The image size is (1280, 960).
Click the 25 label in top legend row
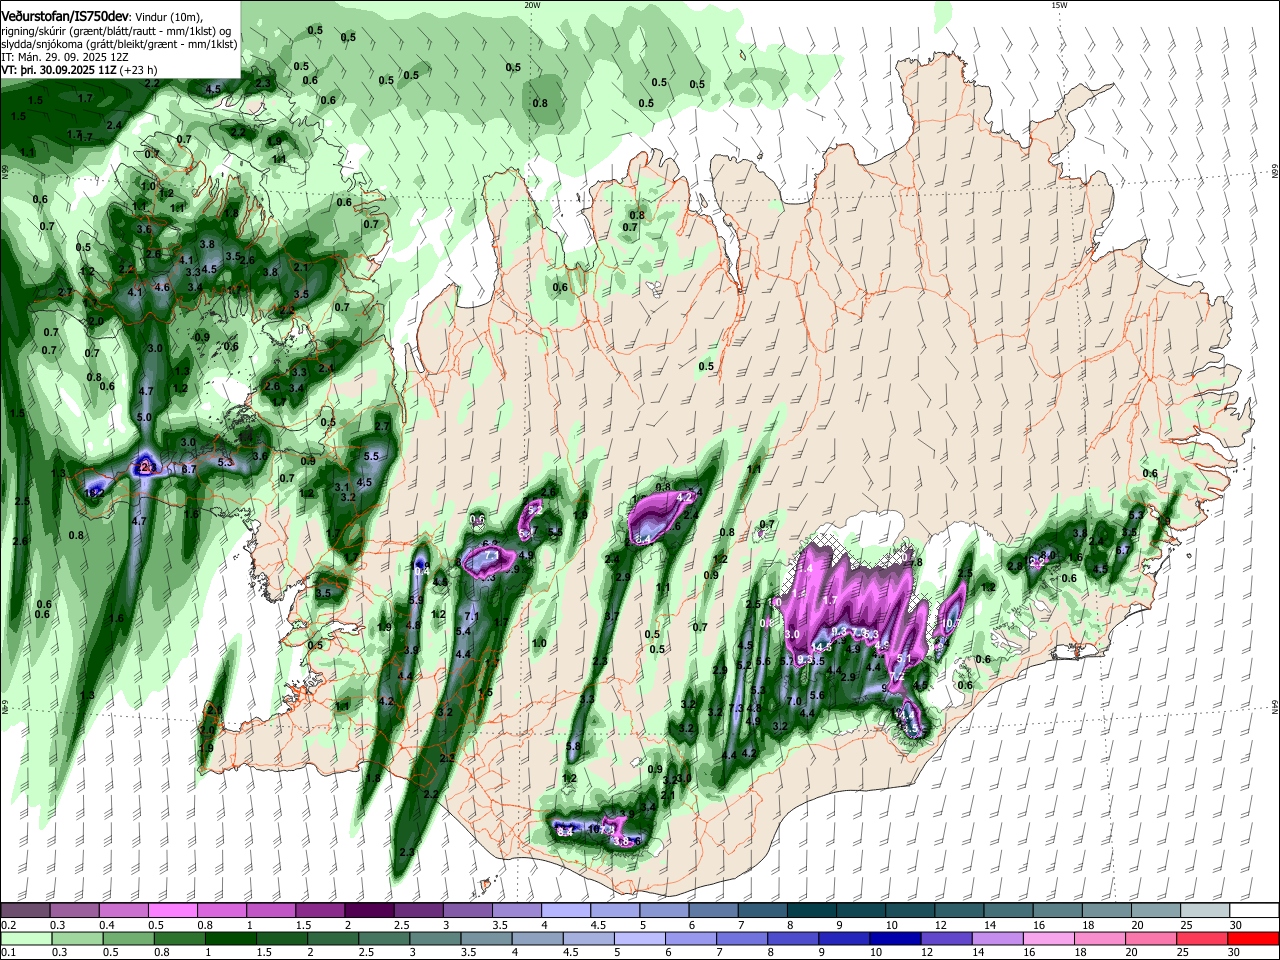tap(1185, 924)
